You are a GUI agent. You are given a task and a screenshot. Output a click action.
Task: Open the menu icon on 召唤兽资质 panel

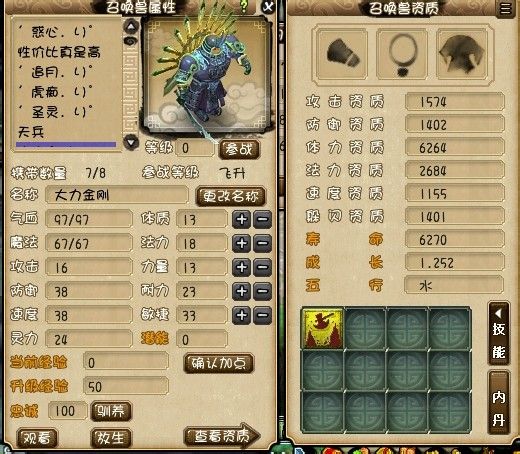click(x=506, y=8)
